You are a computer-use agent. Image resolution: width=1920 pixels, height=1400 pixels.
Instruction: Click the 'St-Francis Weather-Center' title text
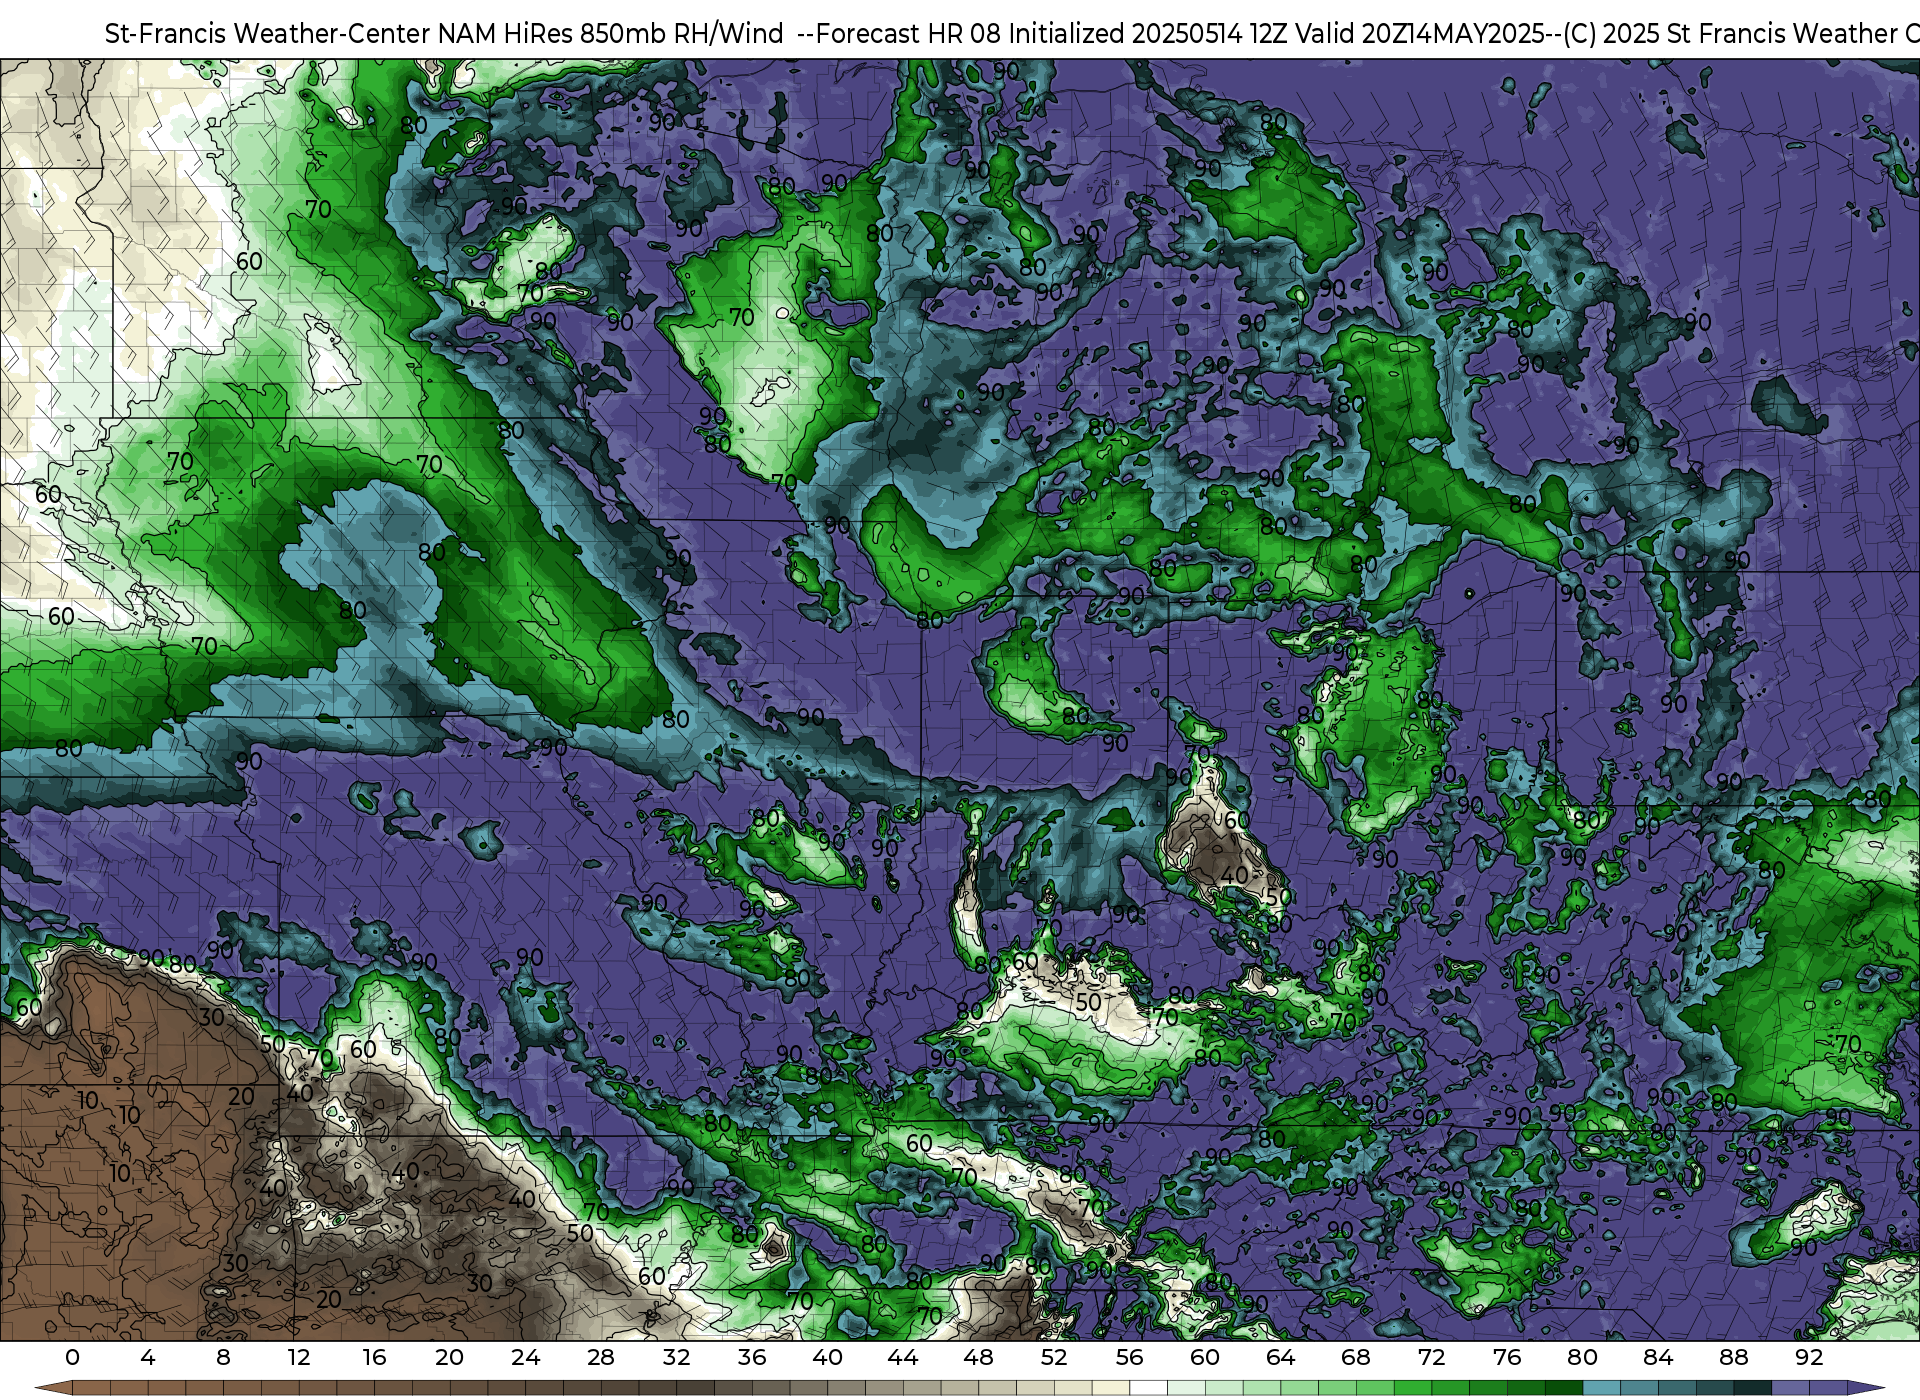[x=268, y=34]
